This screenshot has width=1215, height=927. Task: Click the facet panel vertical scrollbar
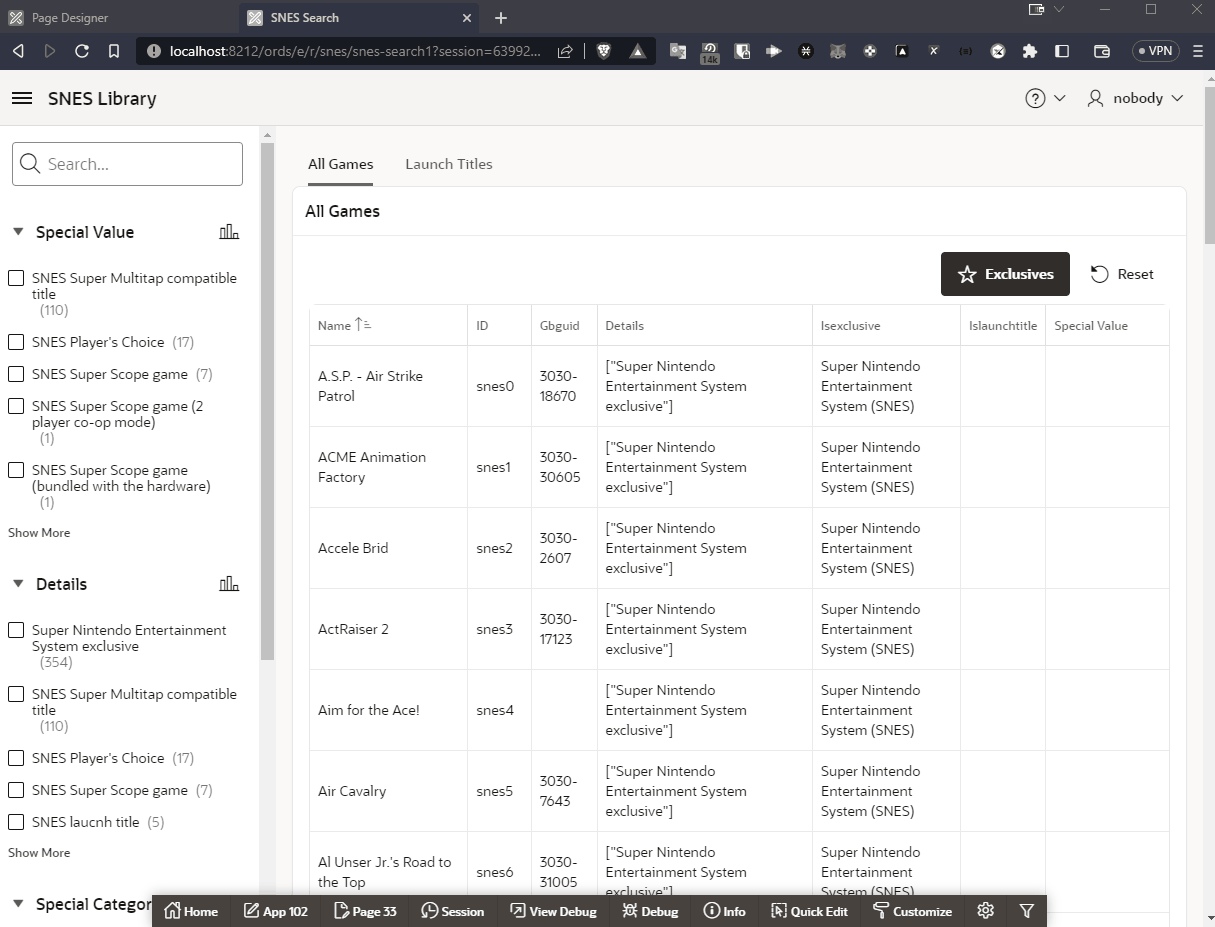(x=267, y=400)
